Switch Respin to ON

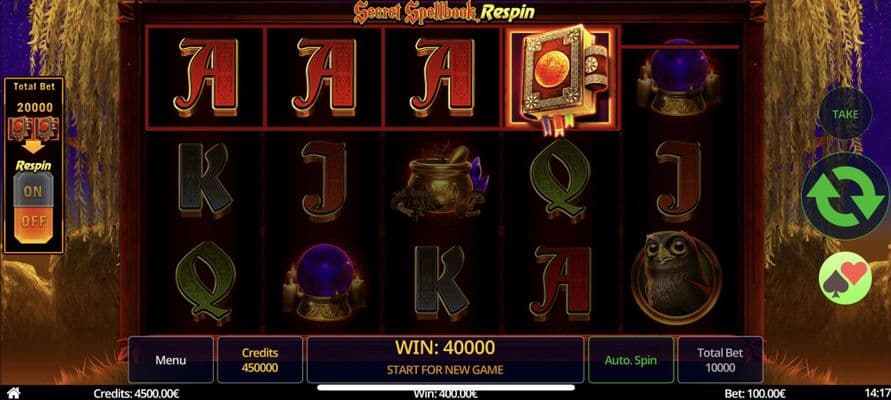[x=34, y=191]
